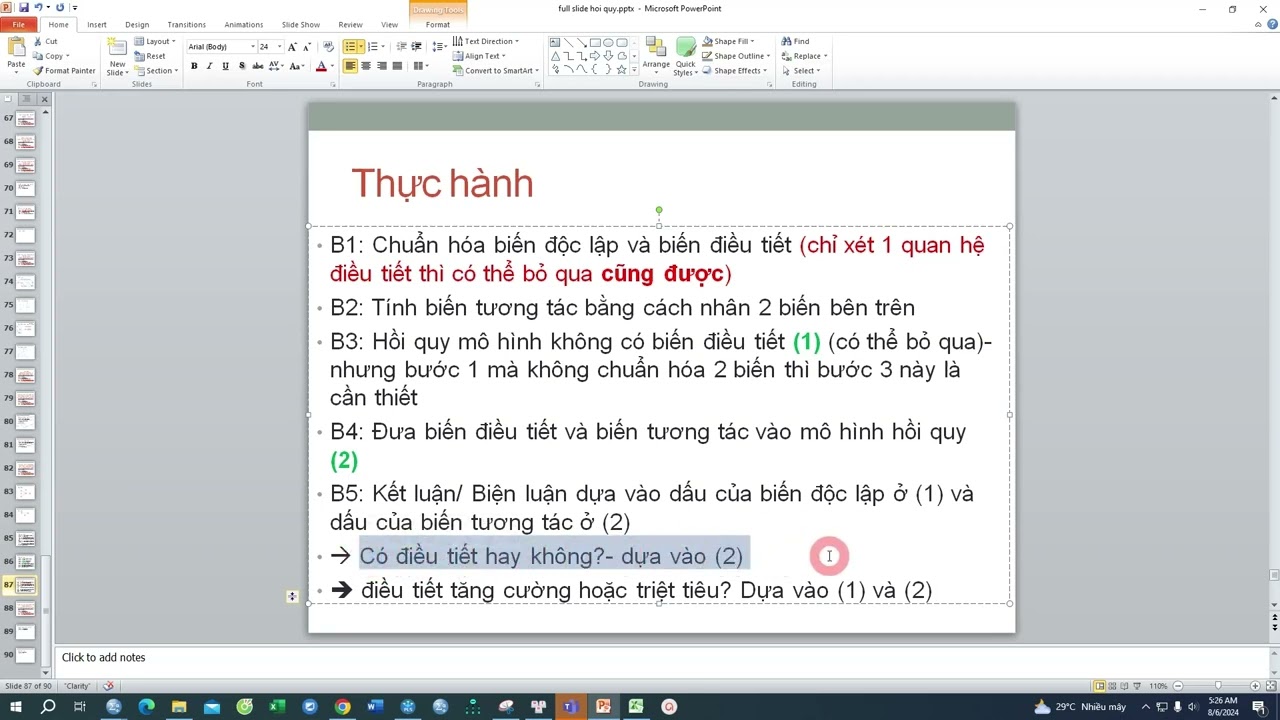Toggle Italic text style
This screenshot has width=1280, height=720.
point(209,66)
